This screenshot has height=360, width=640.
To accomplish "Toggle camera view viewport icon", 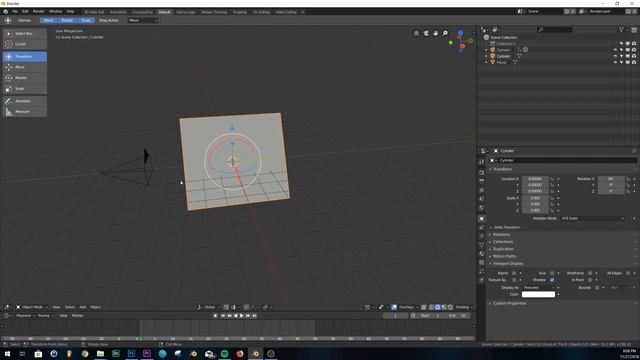I will point(426,33).
